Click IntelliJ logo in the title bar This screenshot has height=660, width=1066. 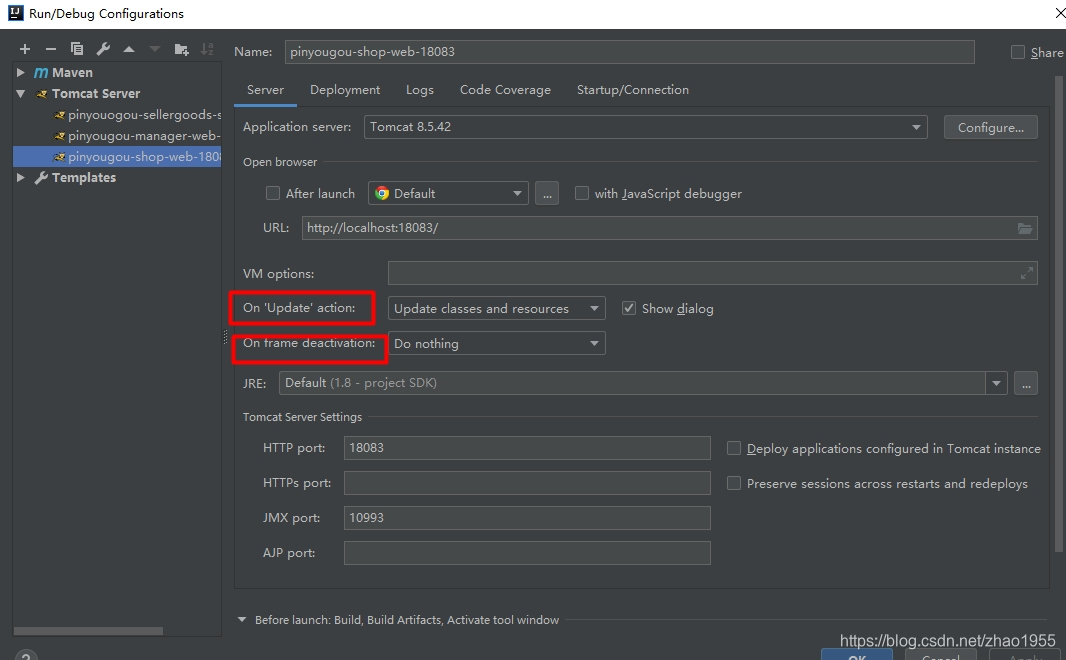(16, 13)
